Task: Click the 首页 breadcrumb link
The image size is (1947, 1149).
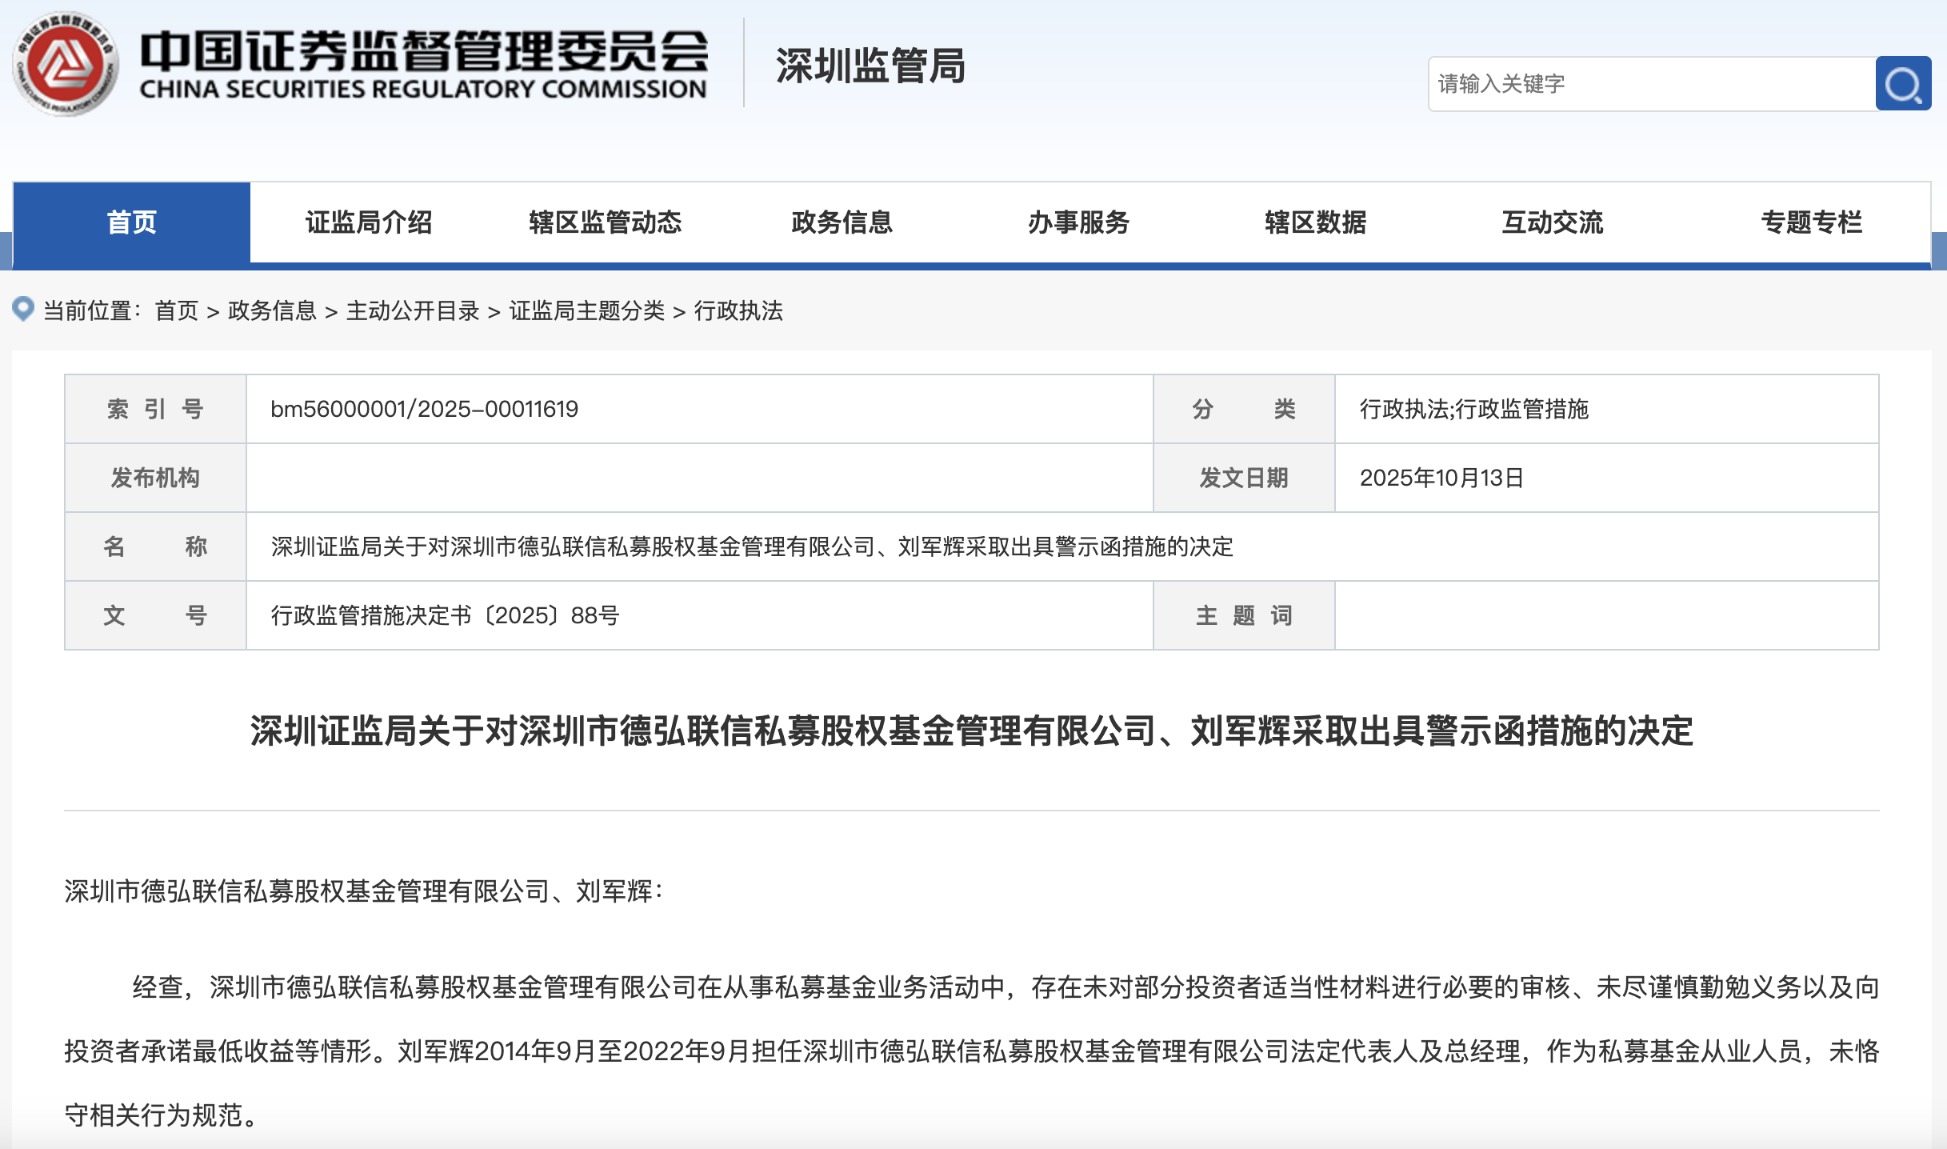Action: coord(176,311)
